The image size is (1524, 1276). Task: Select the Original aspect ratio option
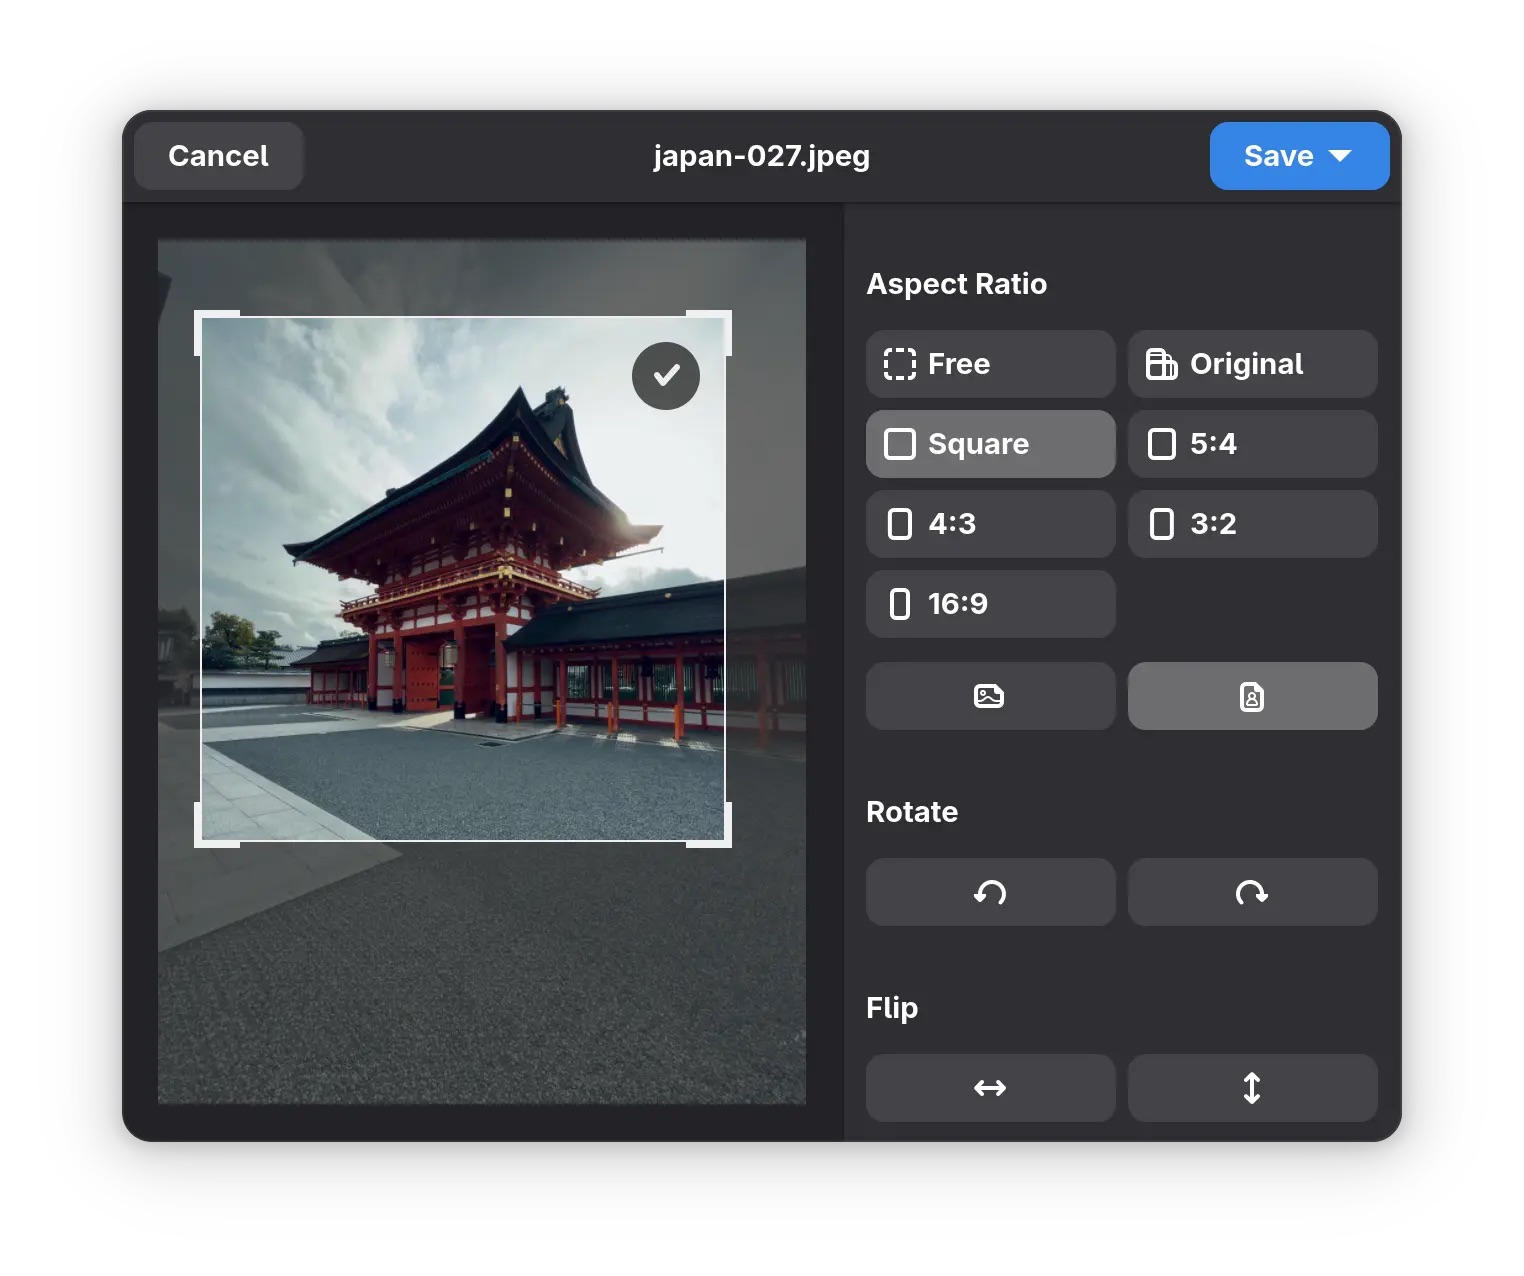pyautogui.click(x=1252, y=364)
